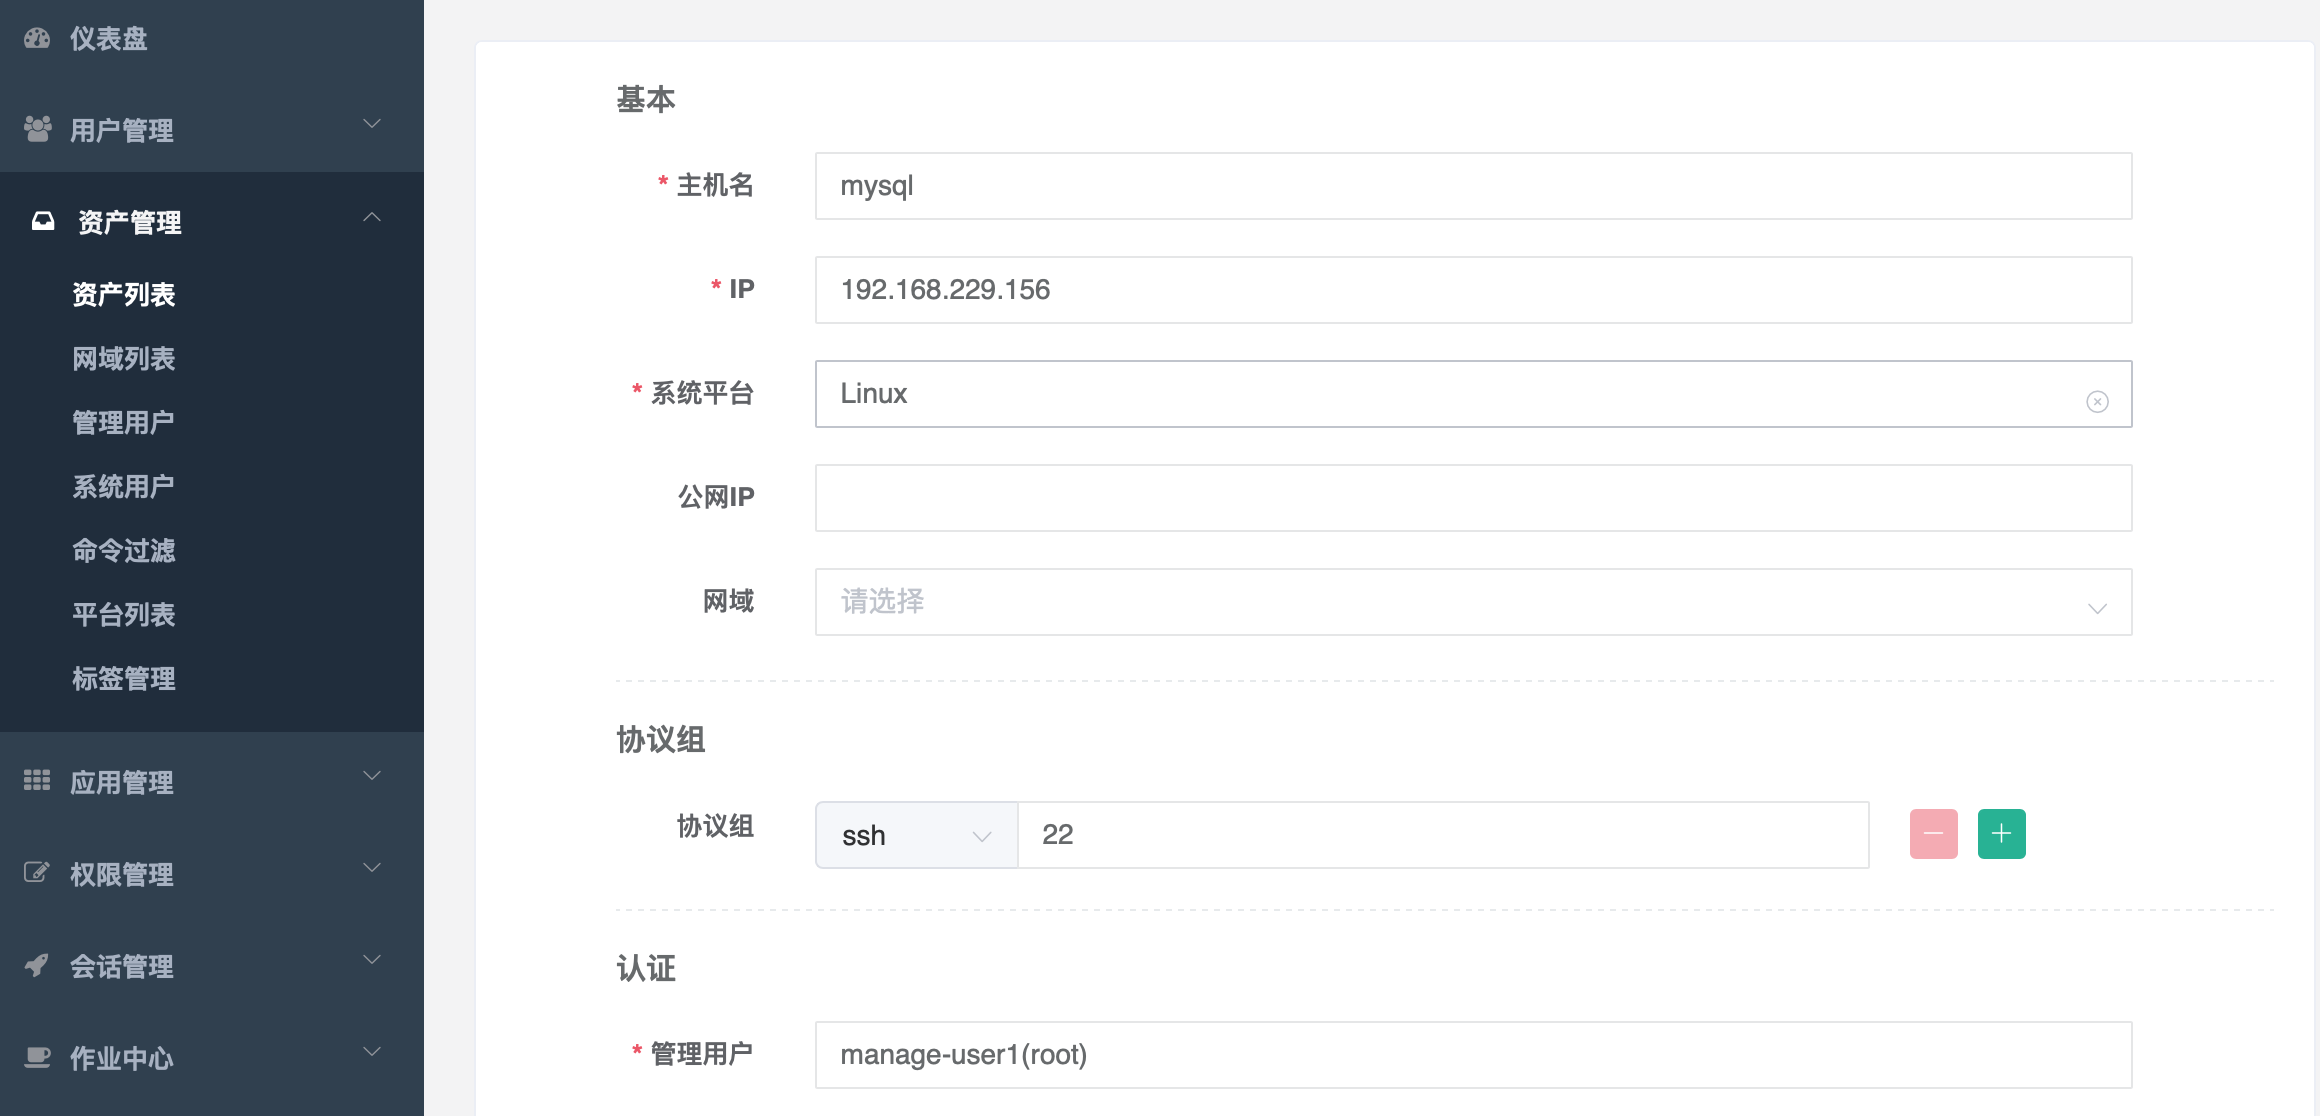Go to 系统用户
The width and height of the screenshot is (2320, 1116).
124,487
